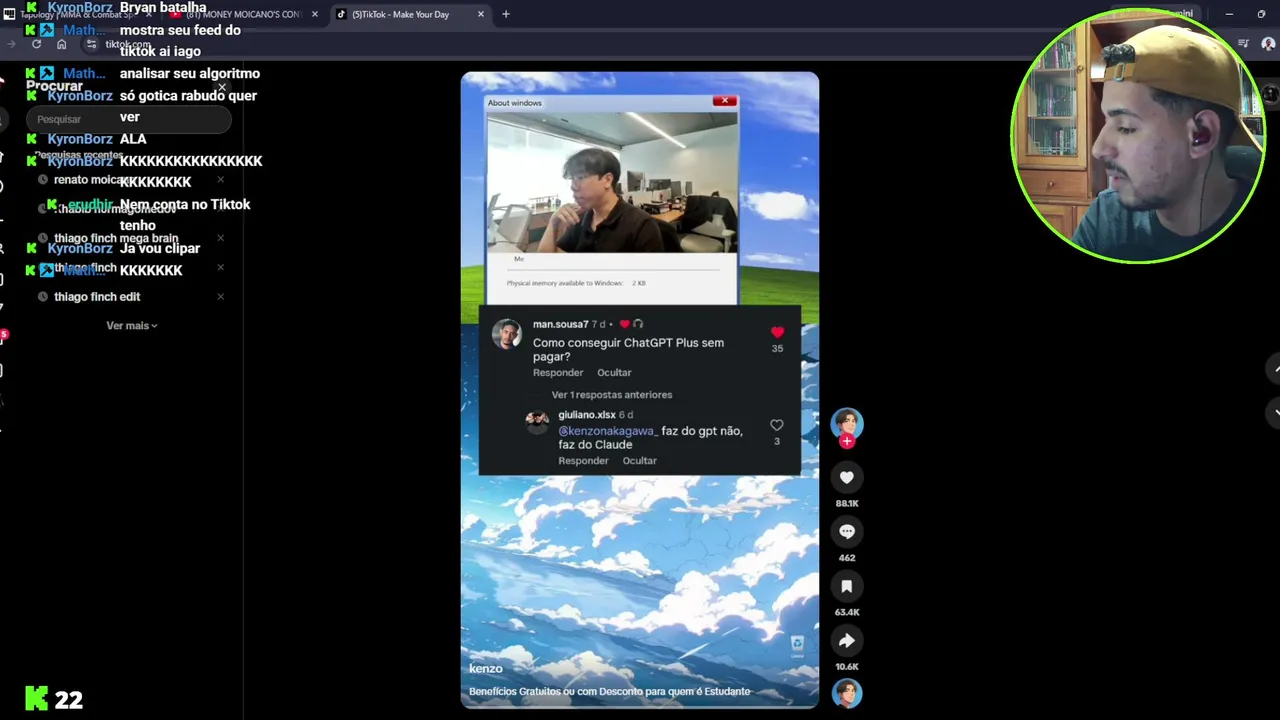Go to the next video with down arrow

tap(1274, 413)
